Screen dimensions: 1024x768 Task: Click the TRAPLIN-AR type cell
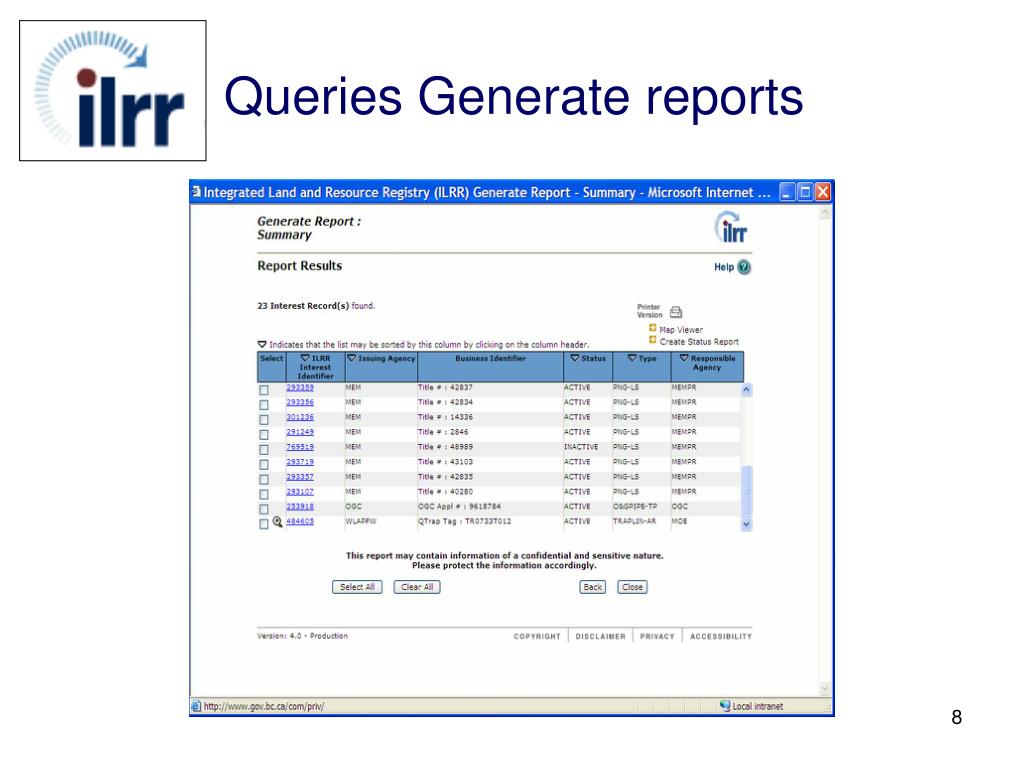pos(634,521)
